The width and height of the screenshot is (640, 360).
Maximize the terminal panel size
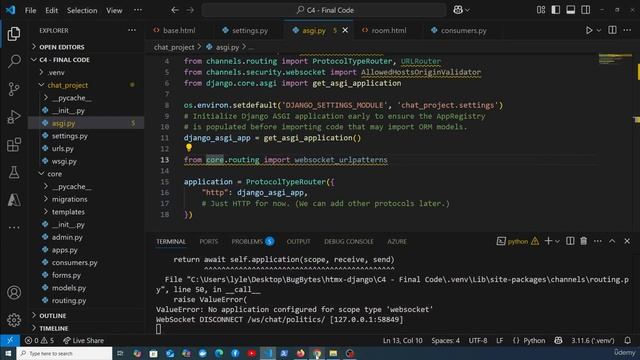click(x=612, y=241)
